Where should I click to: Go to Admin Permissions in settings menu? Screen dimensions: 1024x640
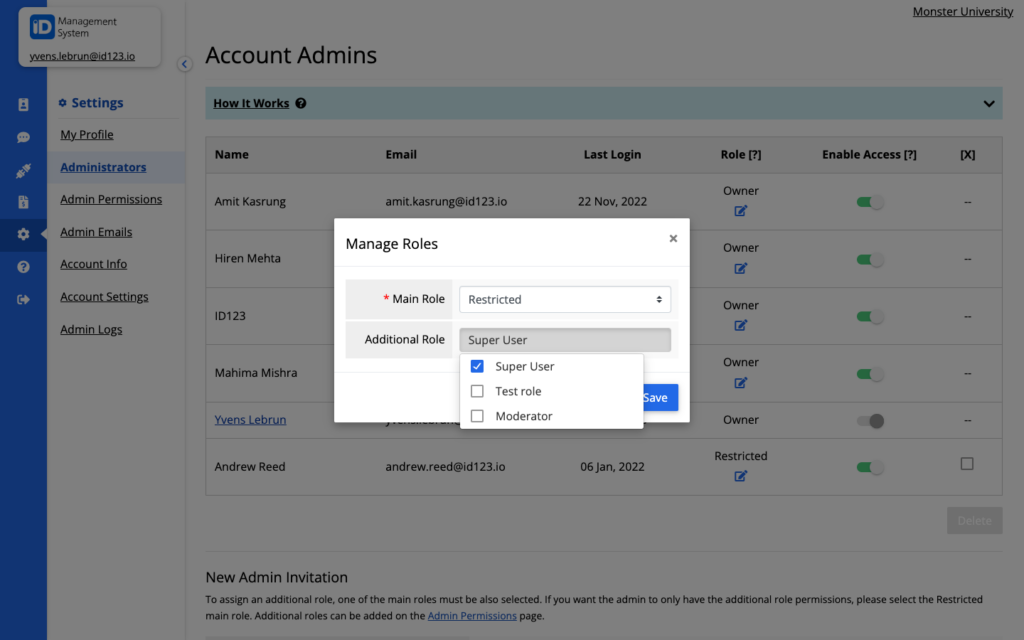coord(110,199)
